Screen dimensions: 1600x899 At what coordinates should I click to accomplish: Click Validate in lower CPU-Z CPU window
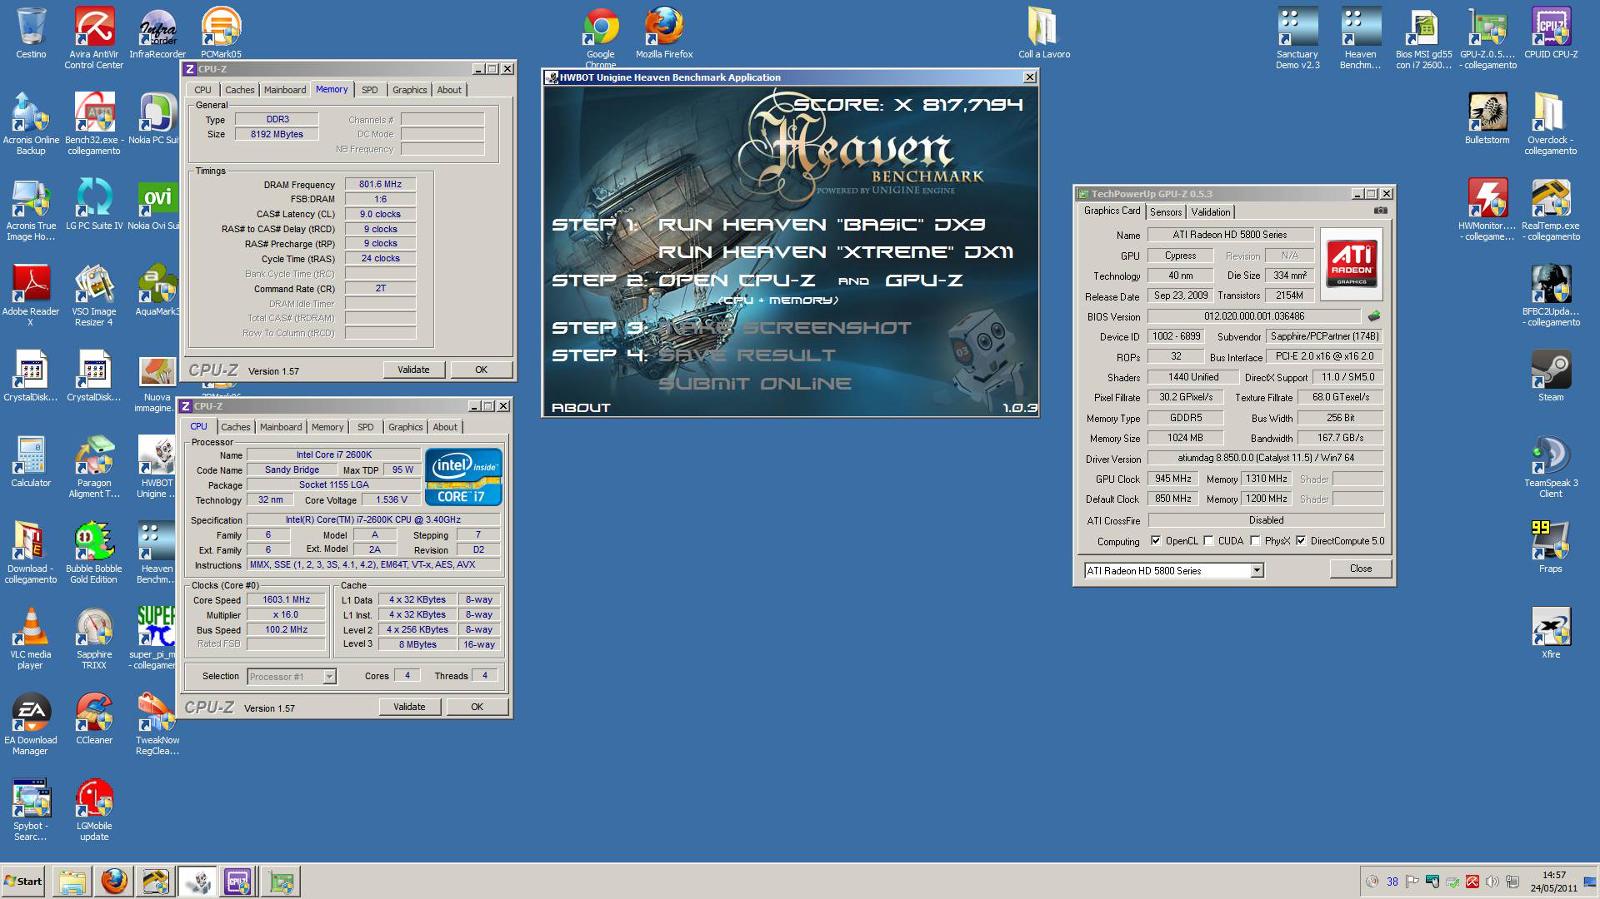[409, 707]
